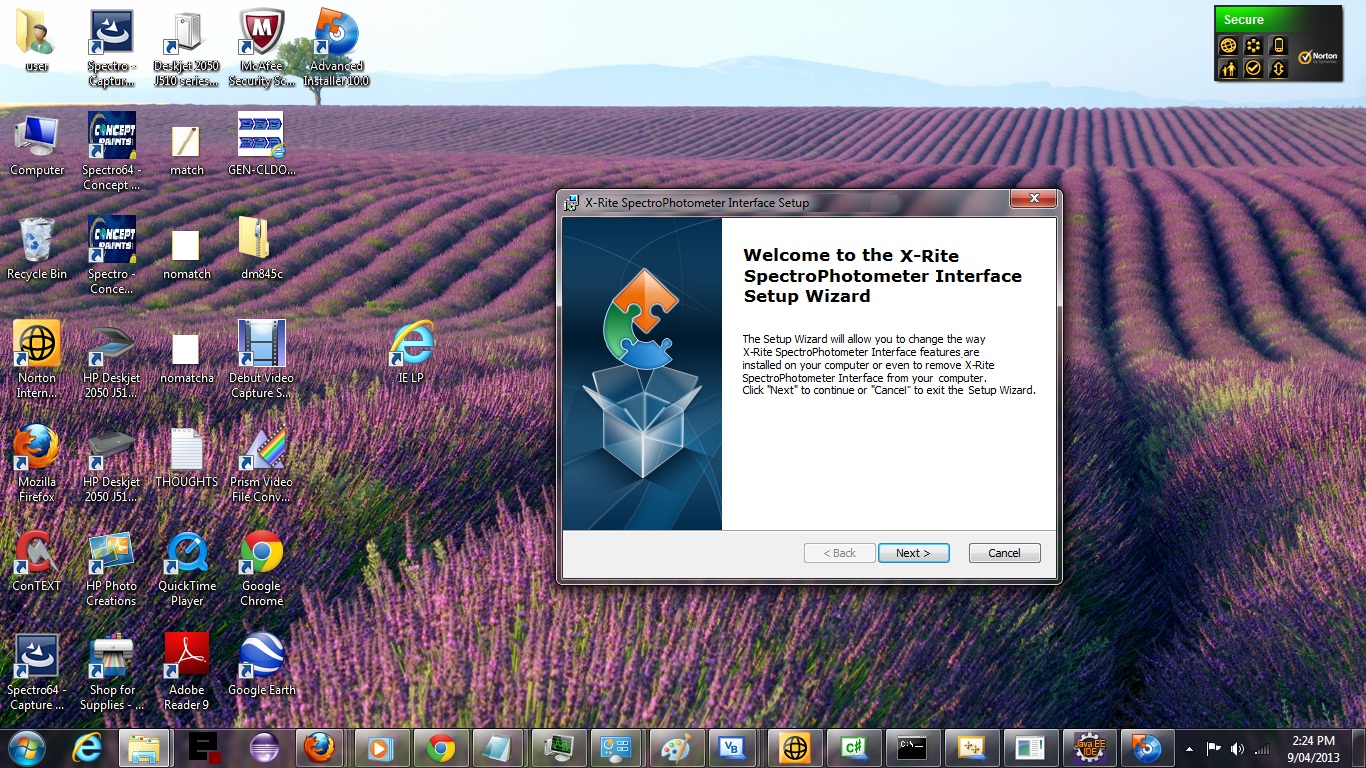1366x768 pixels.
Task: Cancel the X-Rite SpectroPhotometer setup
Action: (1004, 553)
